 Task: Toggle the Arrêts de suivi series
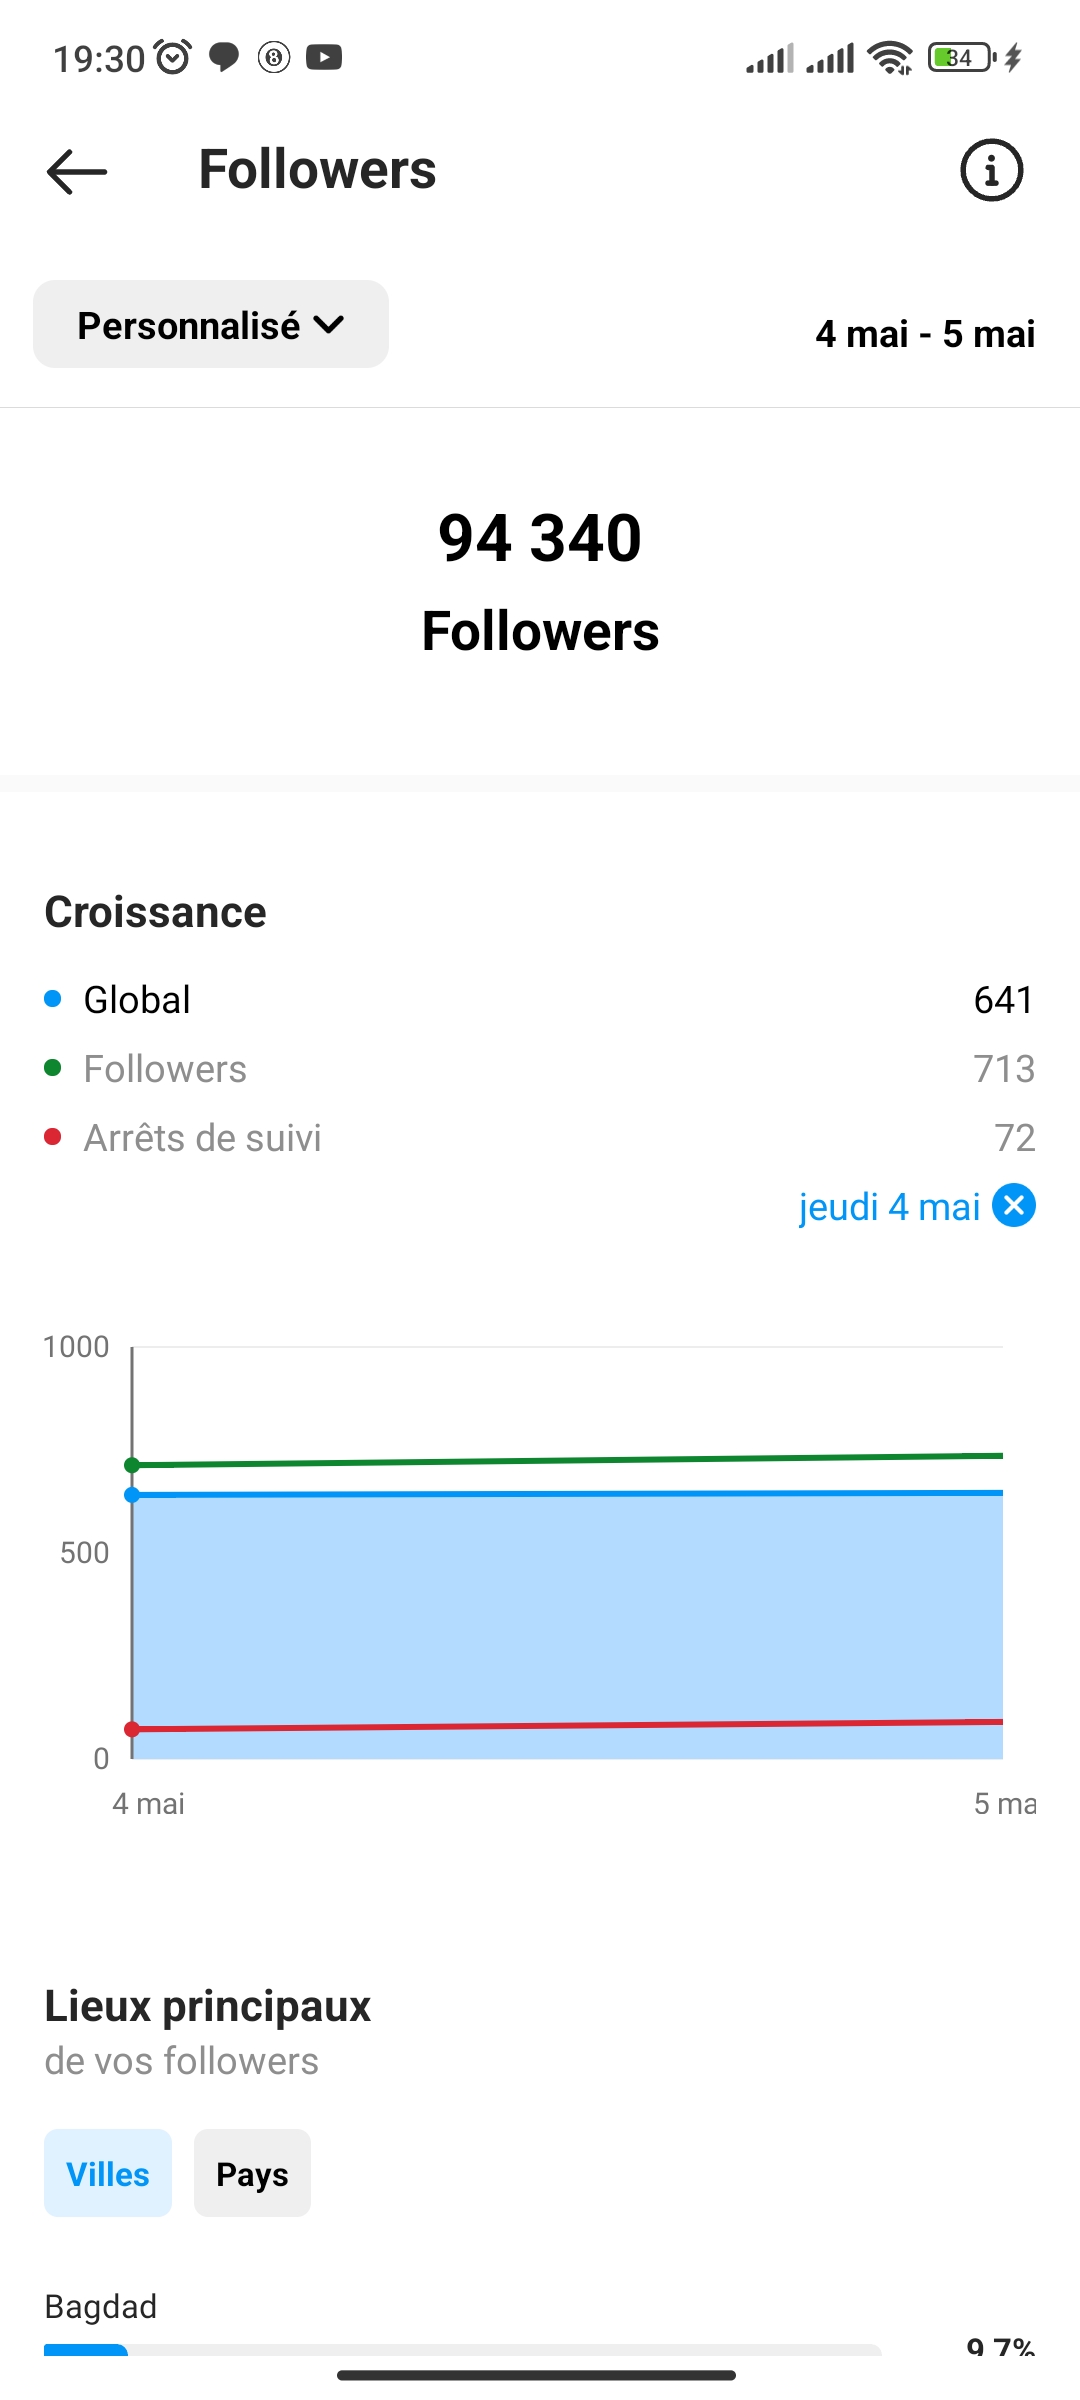click(x=202, y=1138)
